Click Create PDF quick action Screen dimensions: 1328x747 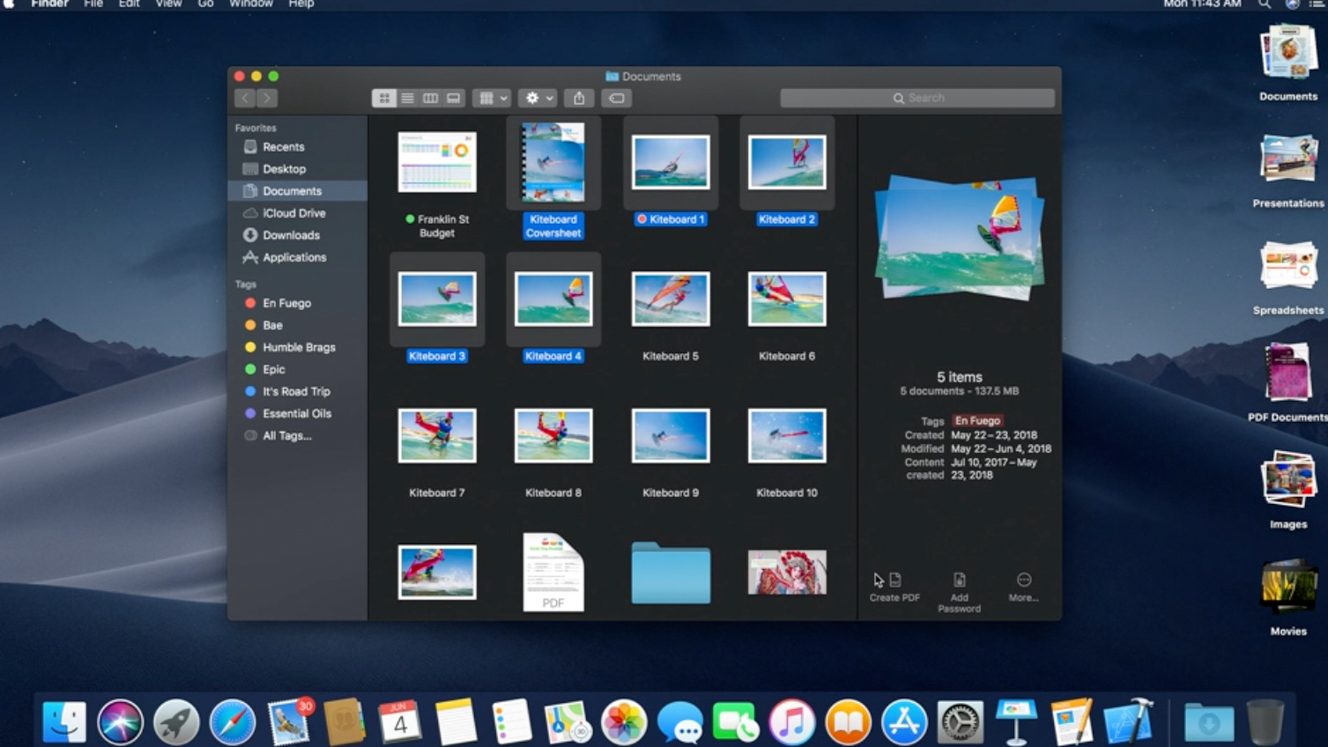pyautogui.click(x=894, y=587)
